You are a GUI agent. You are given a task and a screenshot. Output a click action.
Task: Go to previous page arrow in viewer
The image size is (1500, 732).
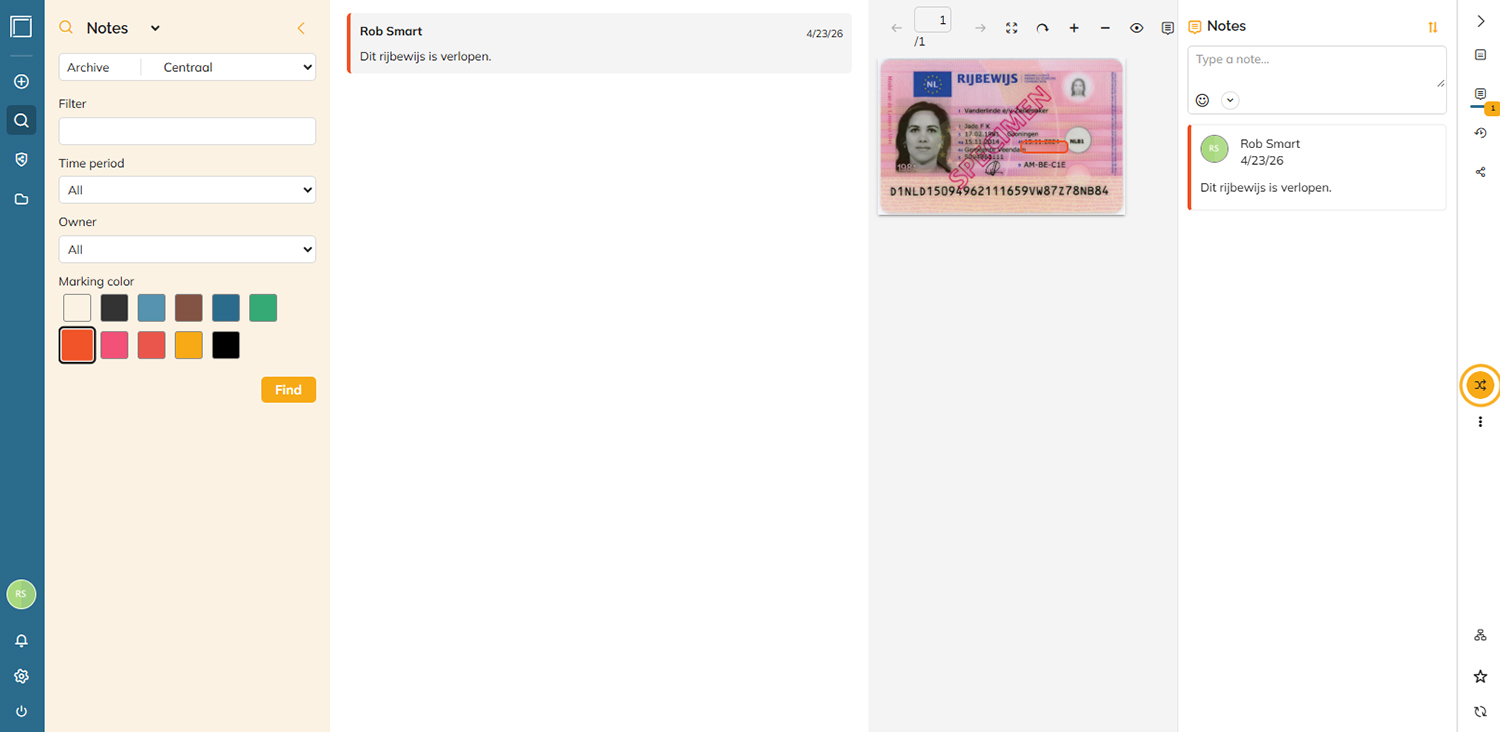(x=896, y=28)
